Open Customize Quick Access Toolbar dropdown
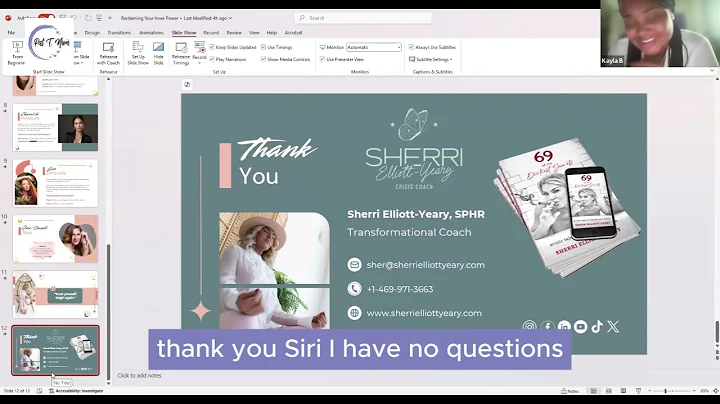 coord(110,18)
